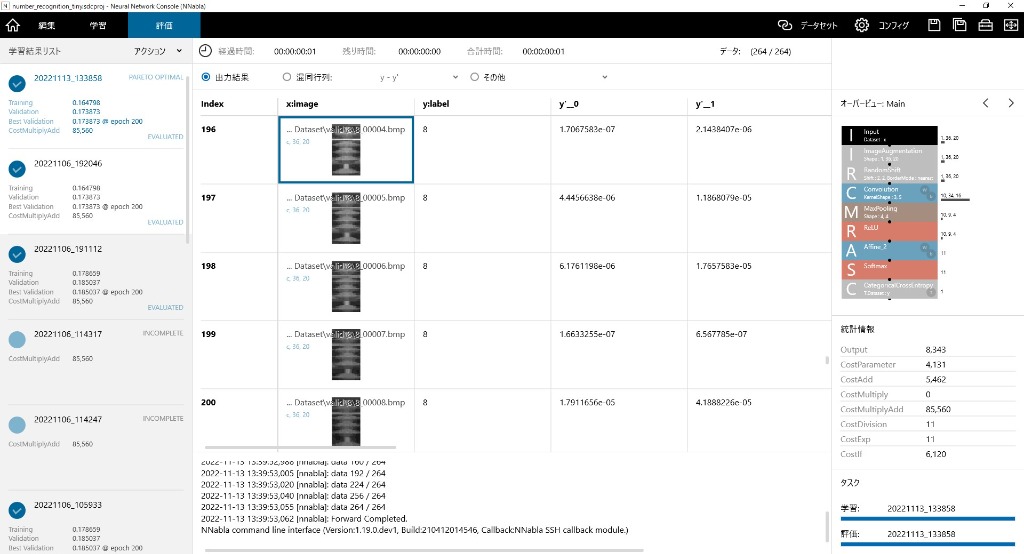Open the dataset link icon
The width and height of the screenshot is (1024, 554).
tap(784, 25)
